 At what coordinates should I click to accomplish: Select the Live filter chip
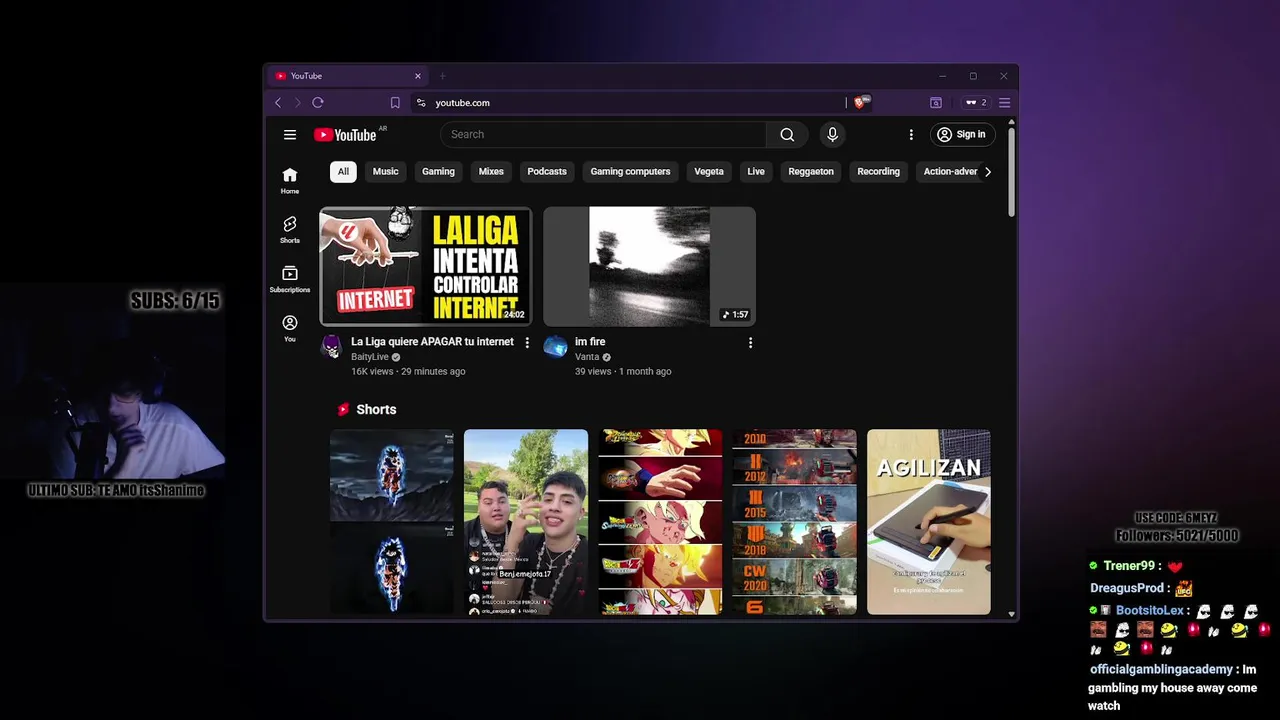756,172
